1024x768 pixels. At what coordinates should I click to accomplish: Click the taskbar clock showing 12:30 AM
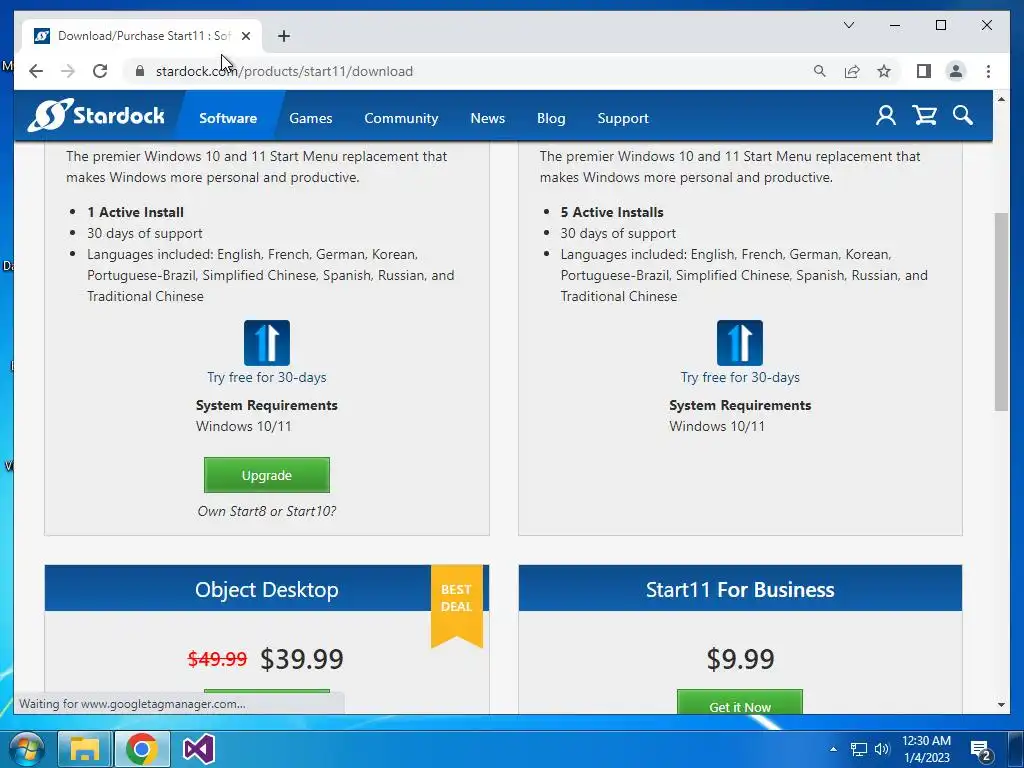point(926,749)
